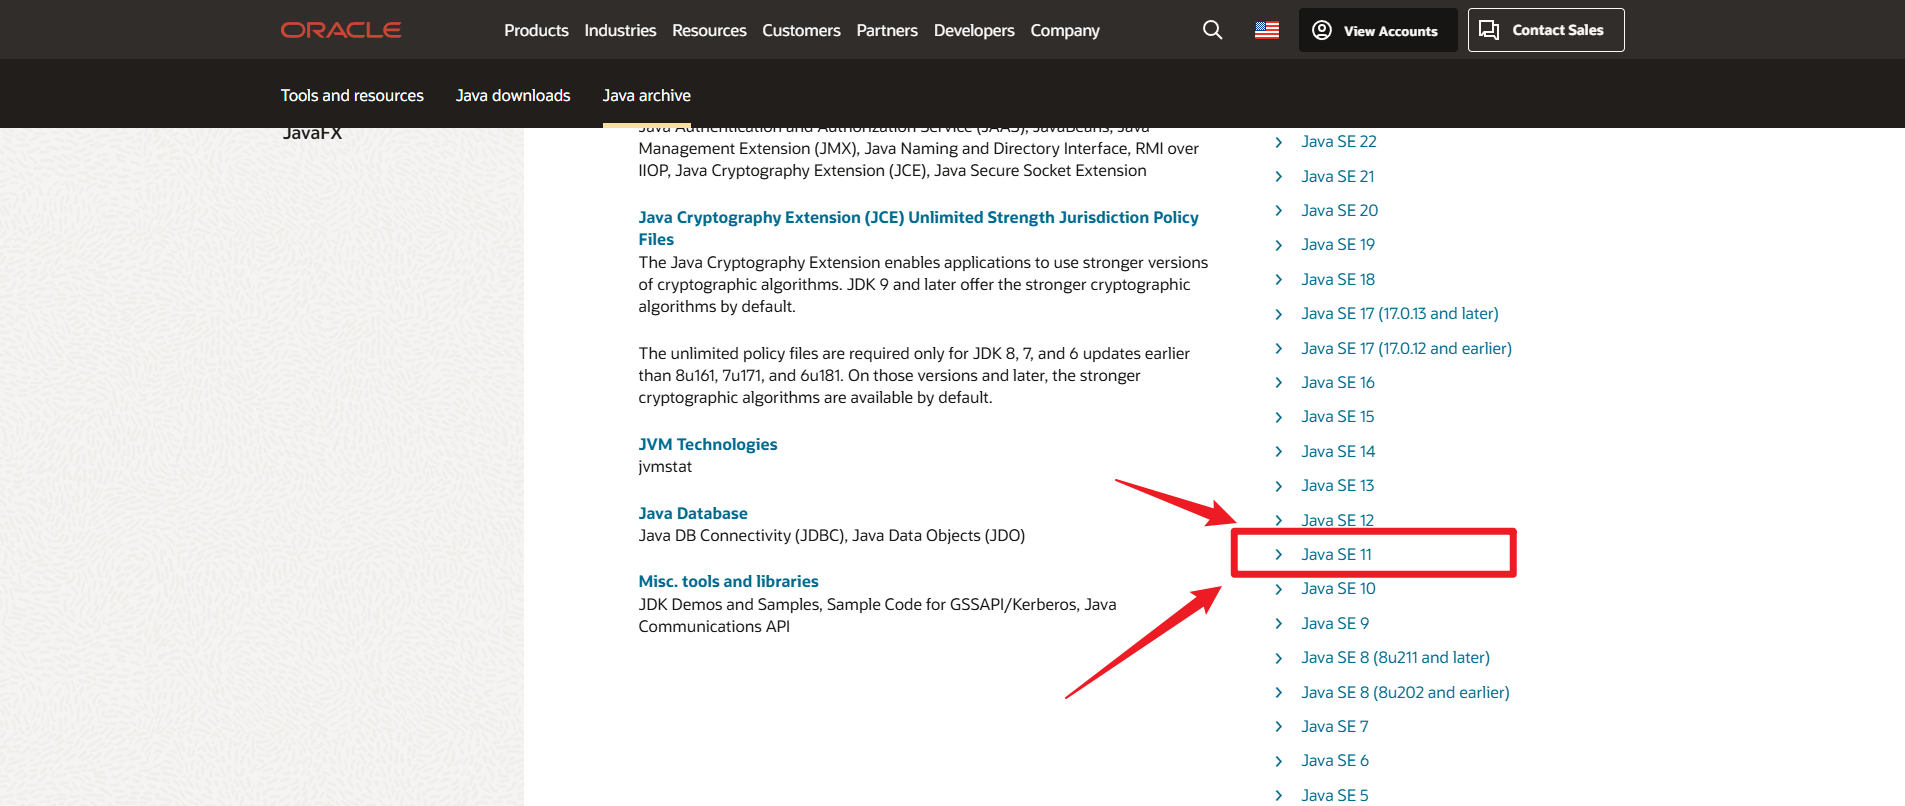Open Java SE 8 (8u202 and earlier)
This screenshot has width=1905, height=806.
(1405, 692)
